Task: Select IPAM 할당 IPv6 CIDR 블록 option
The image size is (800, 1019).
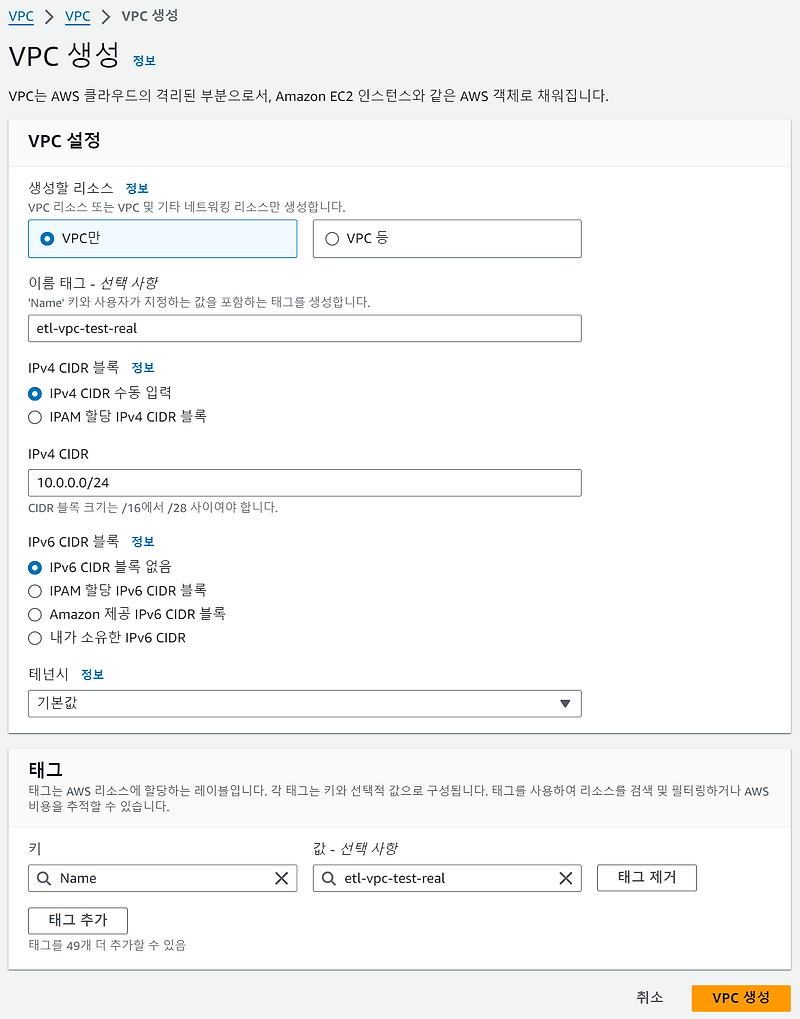Action: 35,590
